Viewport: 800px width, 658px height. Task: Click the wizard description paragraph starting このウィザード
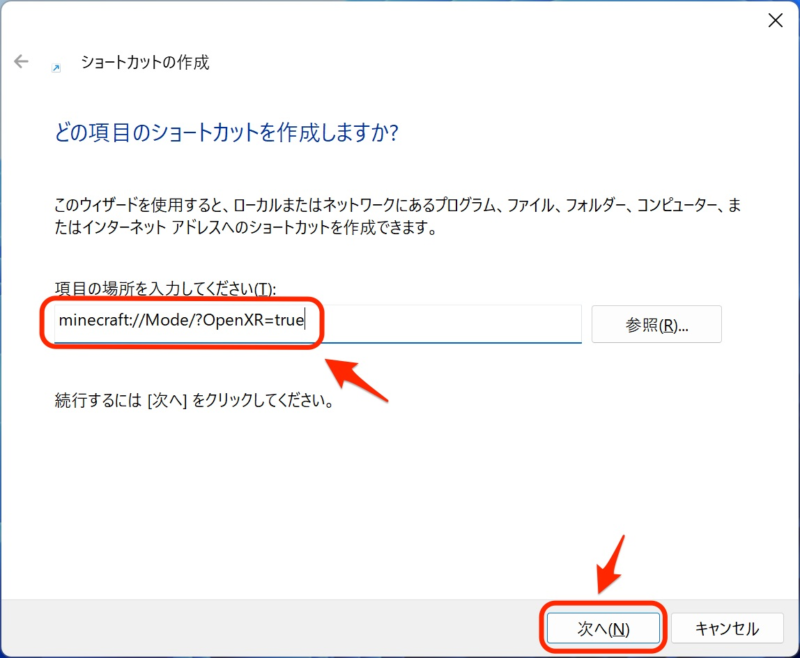[397, 216]
